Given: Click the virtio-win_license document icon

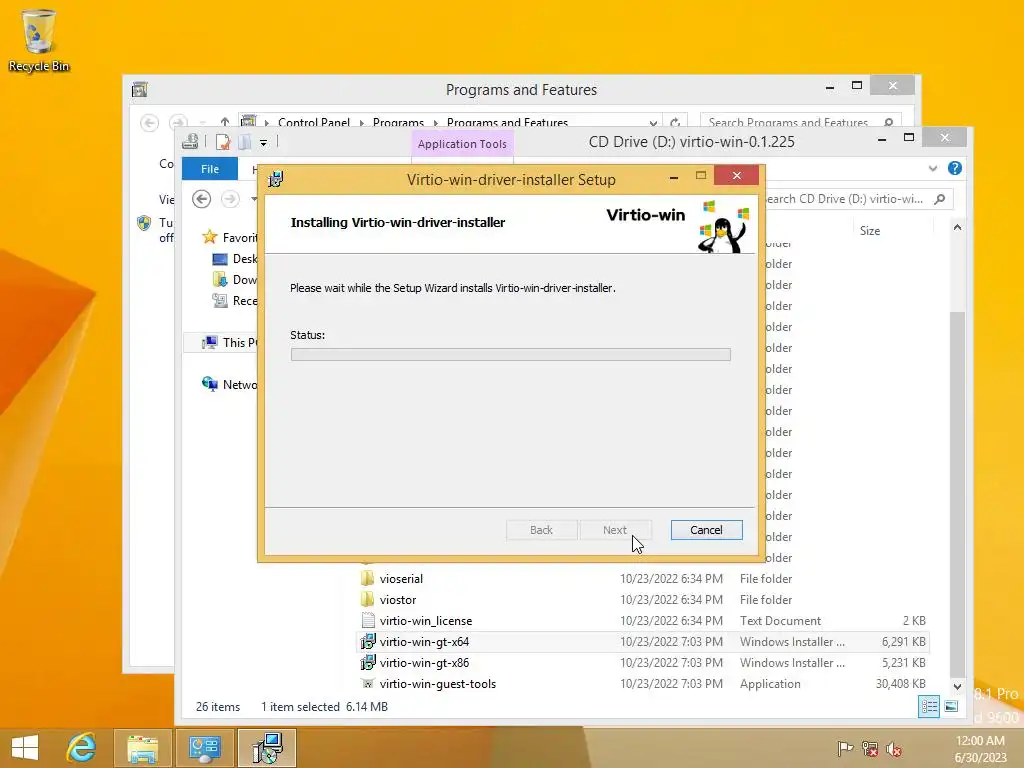Looking at the screenshot, I should pyautogui.click(x=368, y=620).
